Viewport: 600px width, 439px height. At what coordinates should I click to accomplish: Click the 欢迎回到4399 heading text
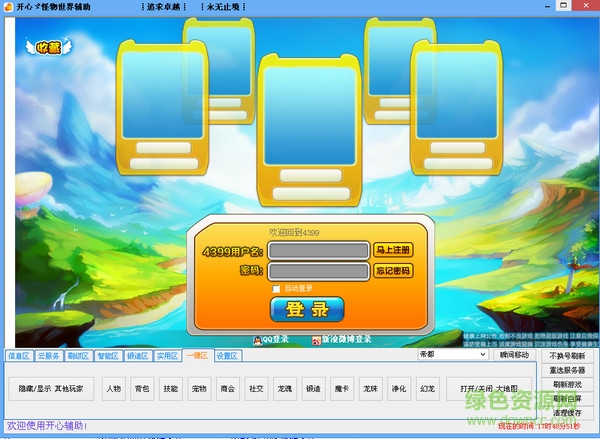[294, 232]
